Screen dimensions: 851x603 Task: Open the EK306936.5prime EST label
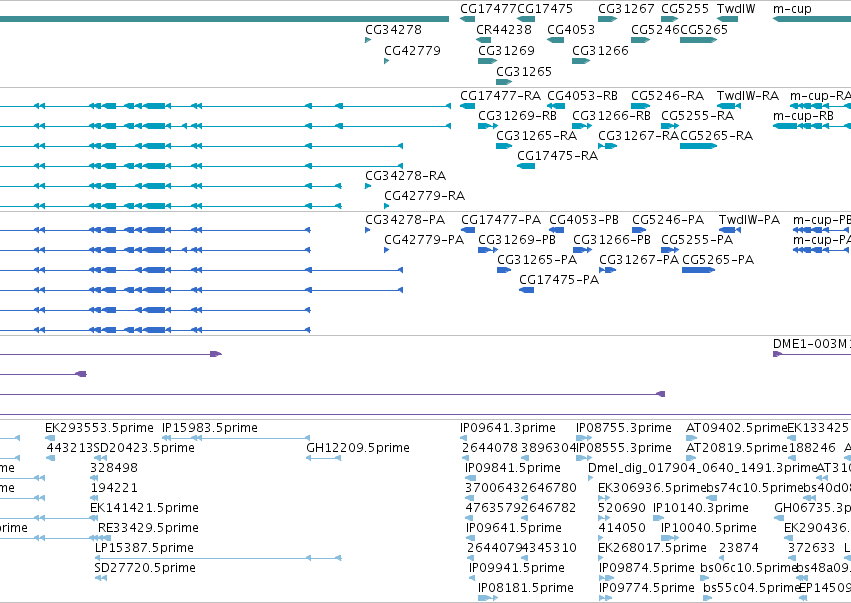[652, 488]
